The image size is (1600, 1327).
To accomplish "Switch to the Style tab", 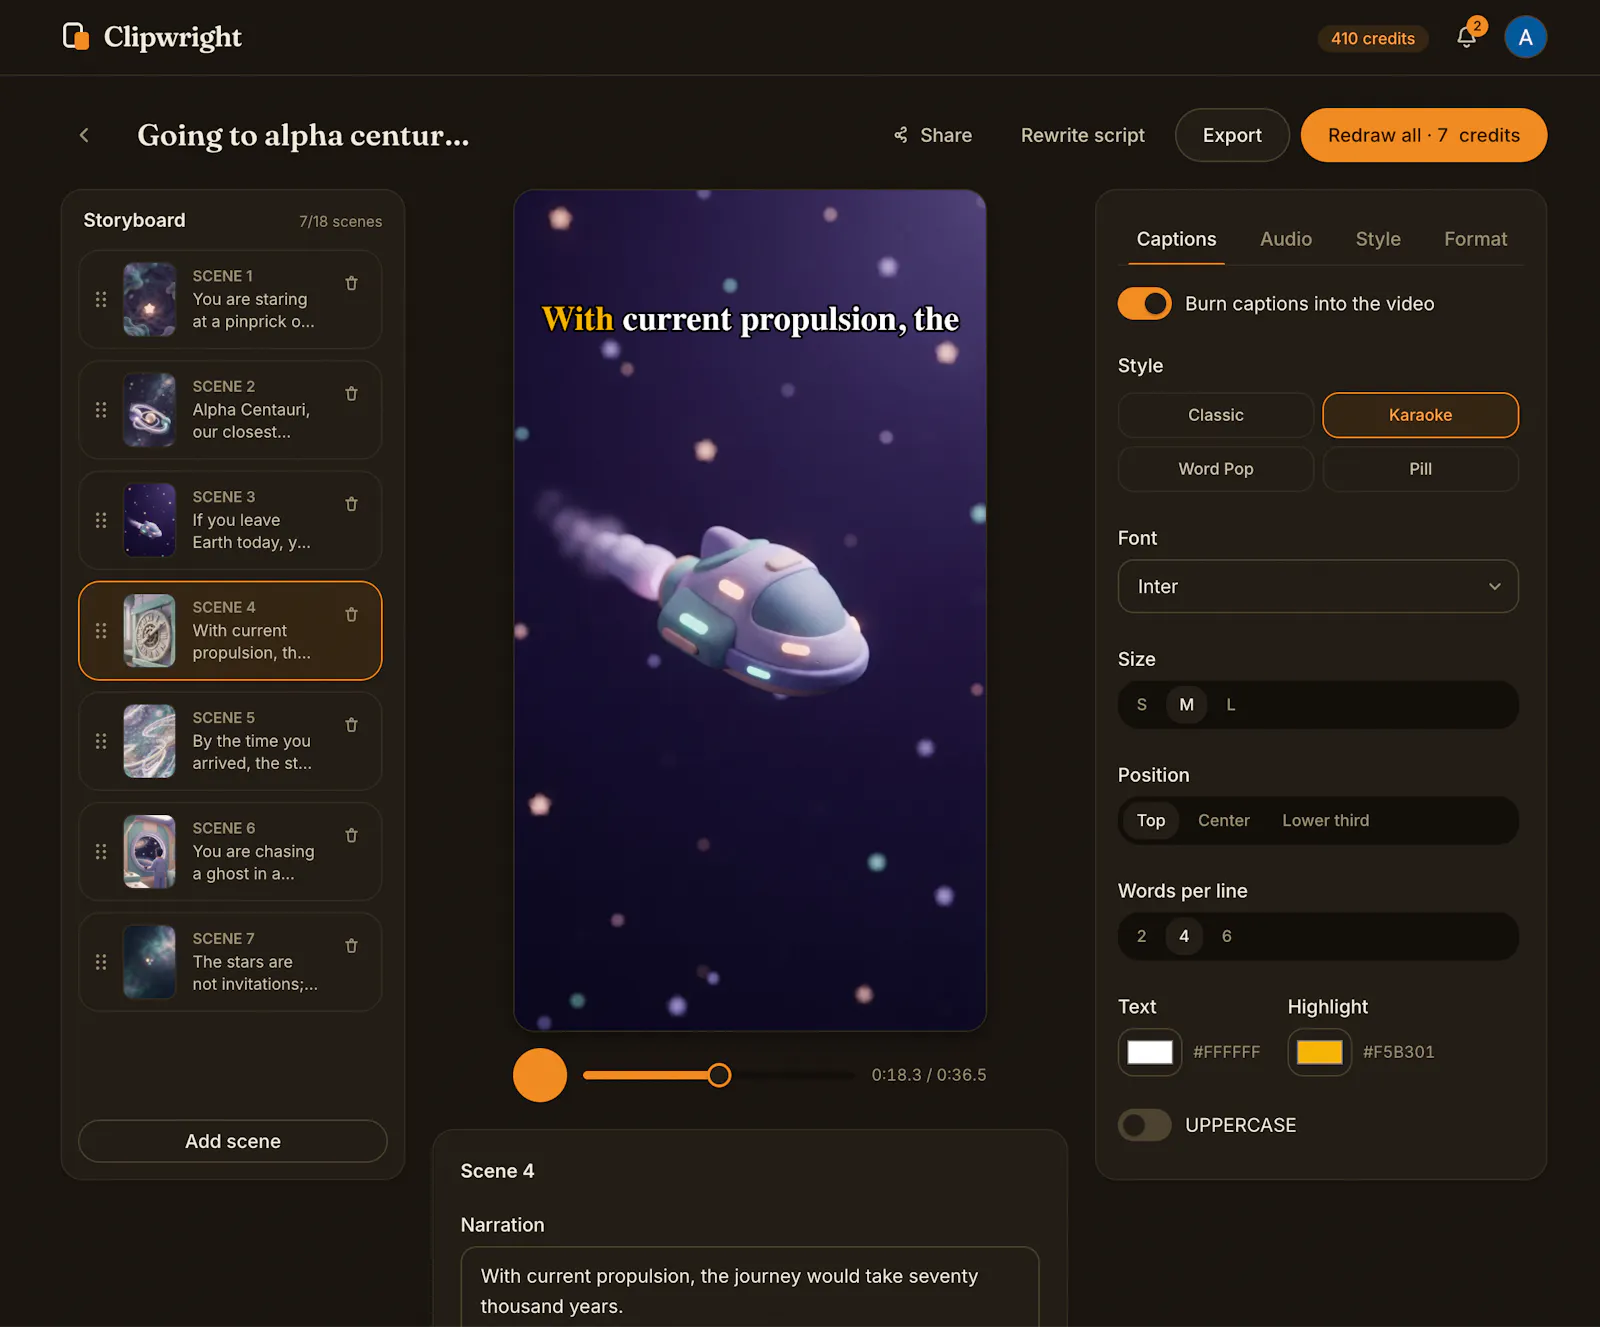I will (x=1378, y=239).
